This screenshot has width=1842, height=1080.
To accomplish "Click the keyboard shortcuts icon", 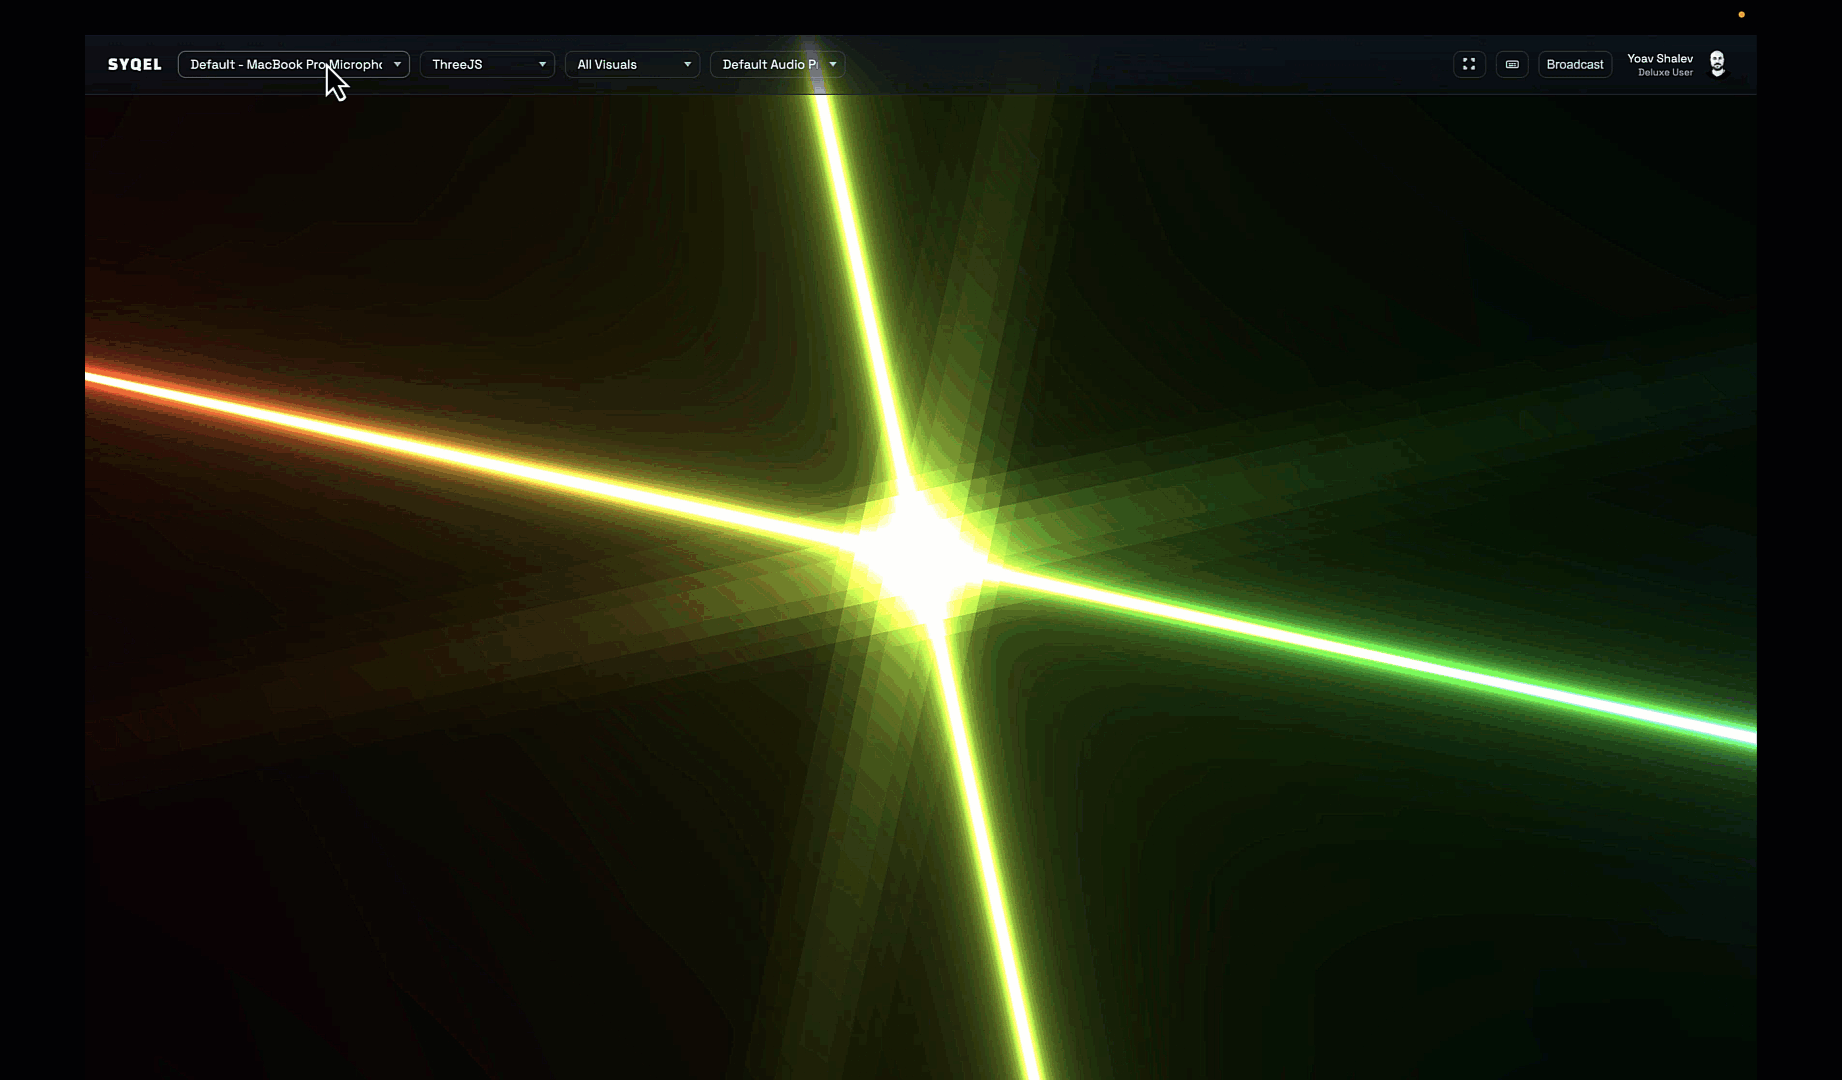I will (1511, 64).
